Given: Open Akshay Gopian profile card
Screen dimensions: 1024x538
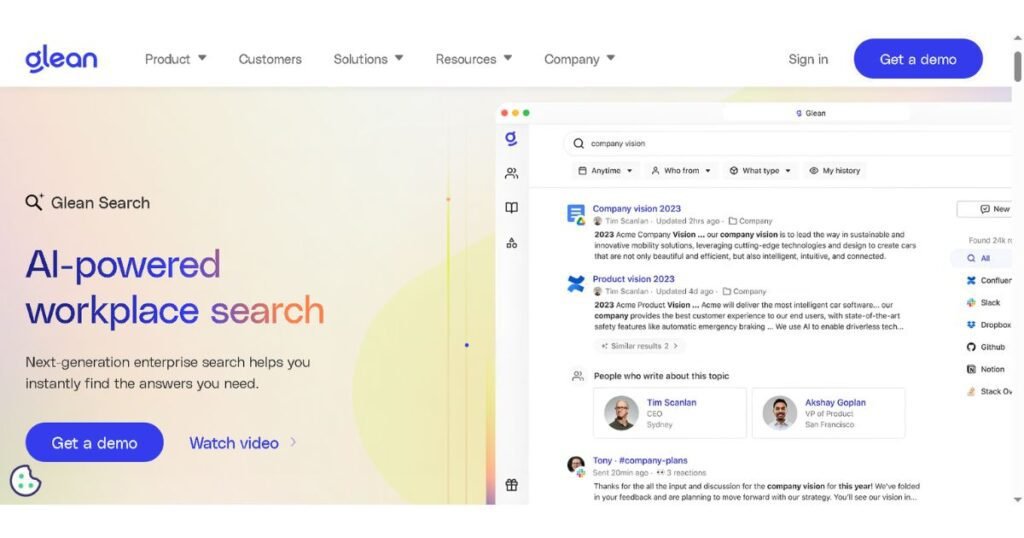Looking at the screenshot, I should pyautogui.click(x=828, y=413).
